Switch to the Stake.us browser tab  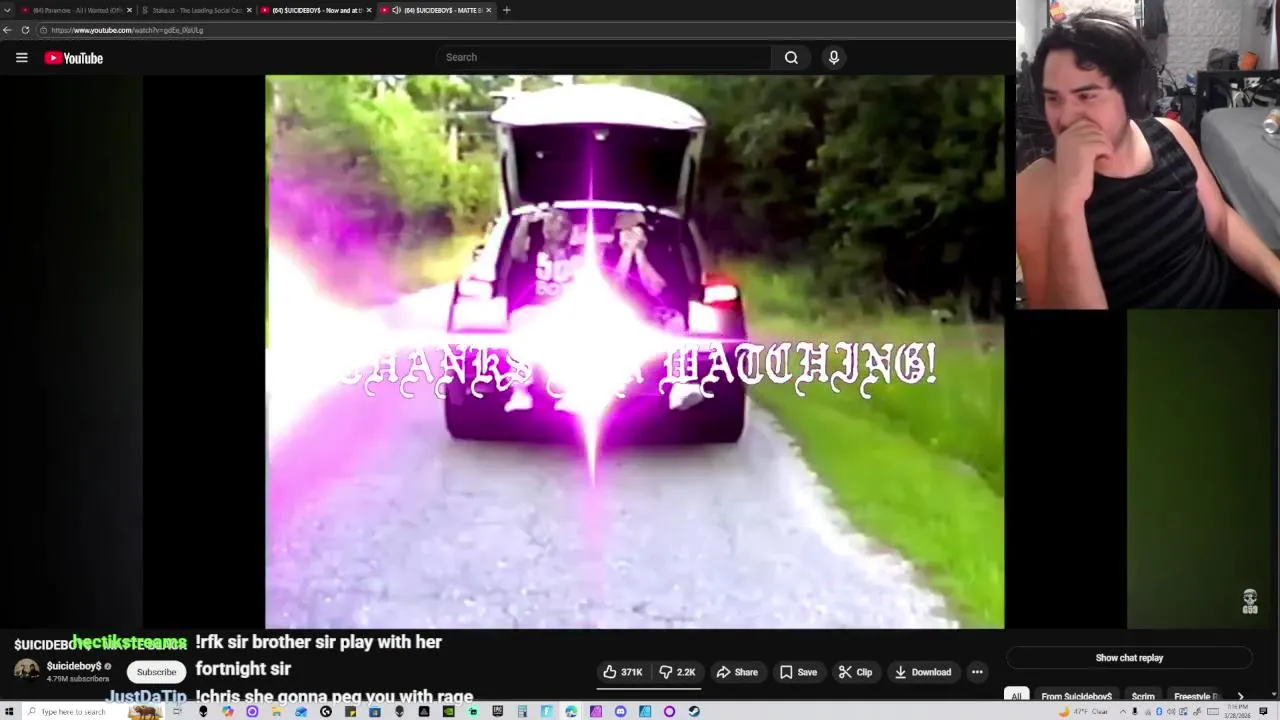pyautogui.click(x=196, y=10)
